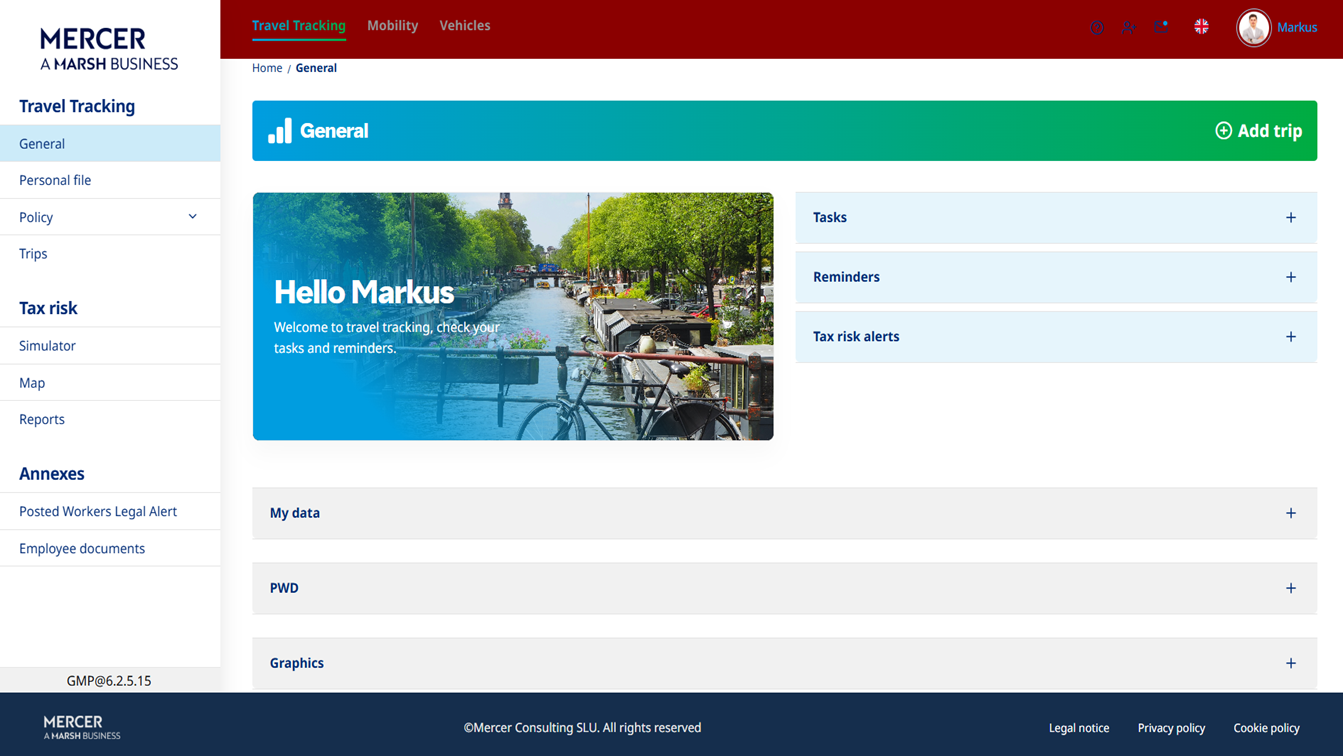Viewport: 1343px width, 756px height.
Task: Open the notifications envelope icon
Action: click(x=1161, y=28)
